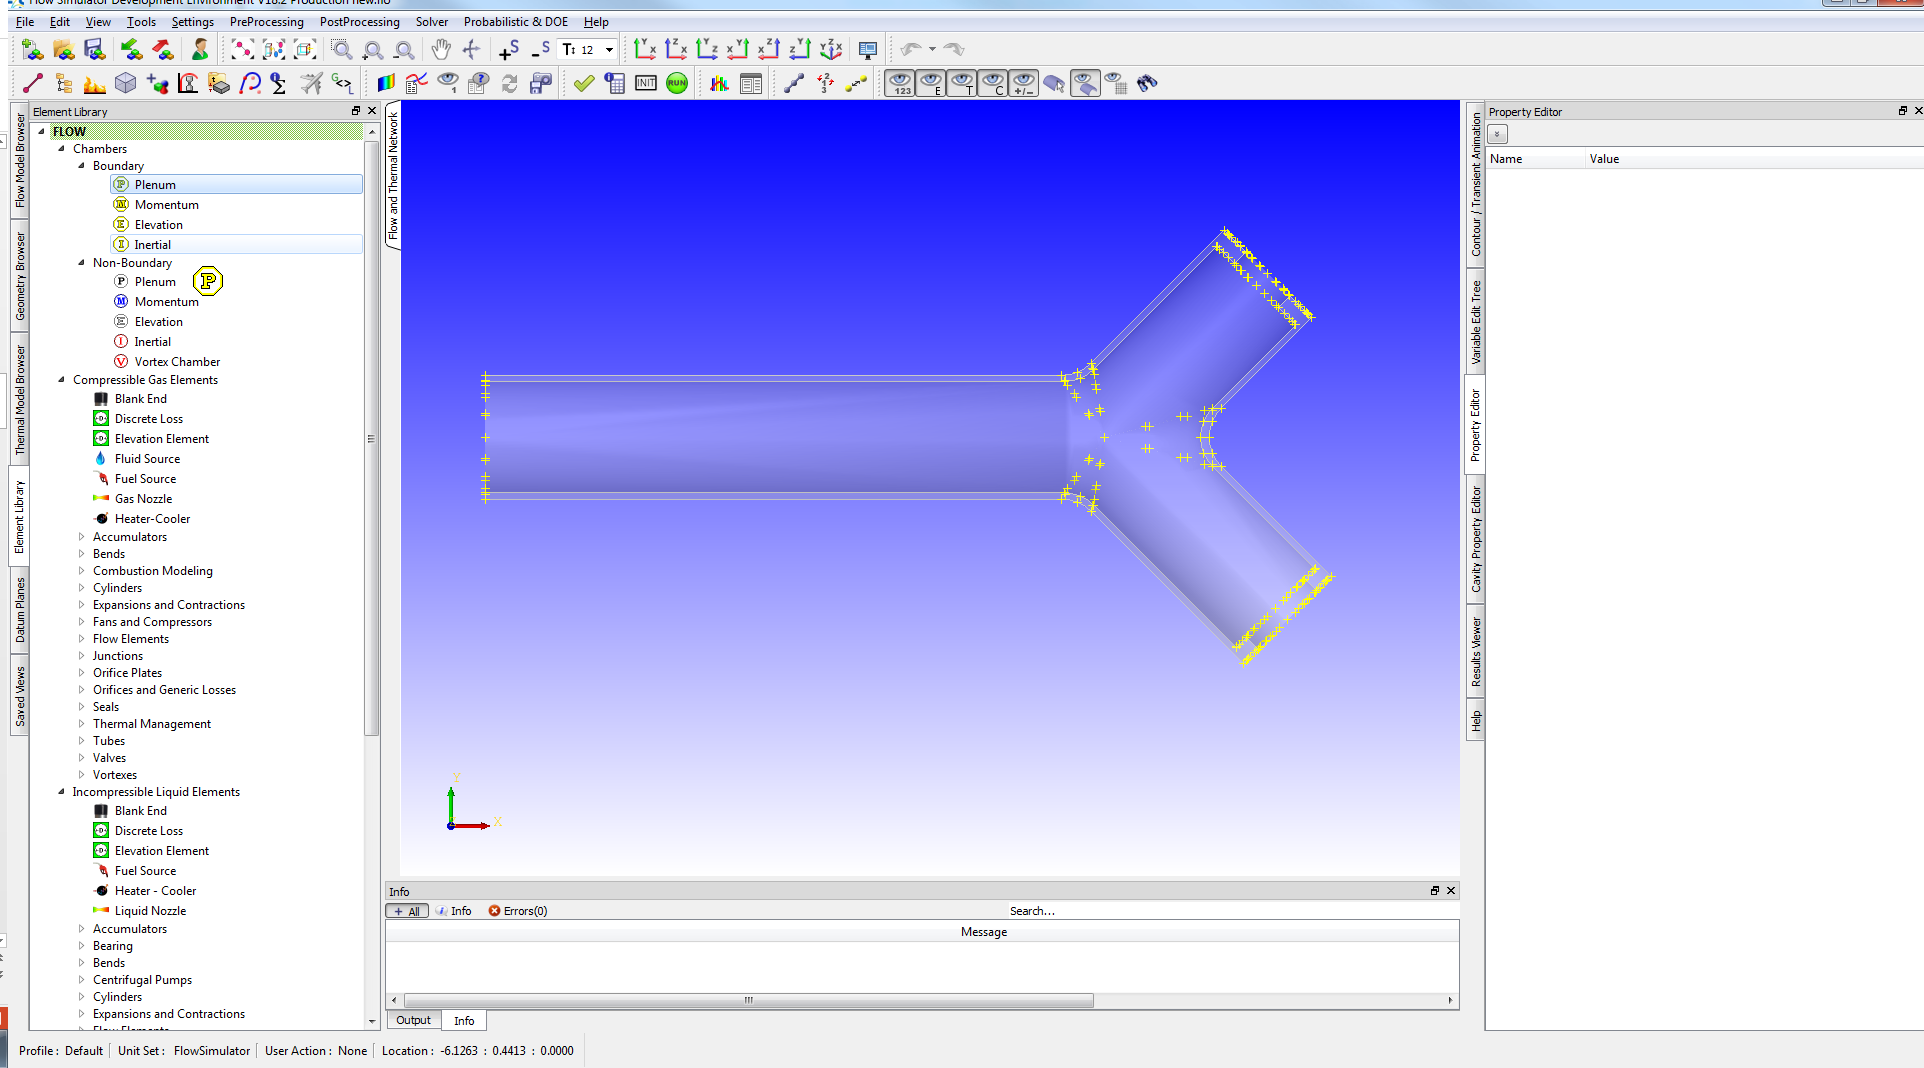Click the Errors(0) filter button
Viewport: 1924px width, 1068px height.
(x=518, y=911)
